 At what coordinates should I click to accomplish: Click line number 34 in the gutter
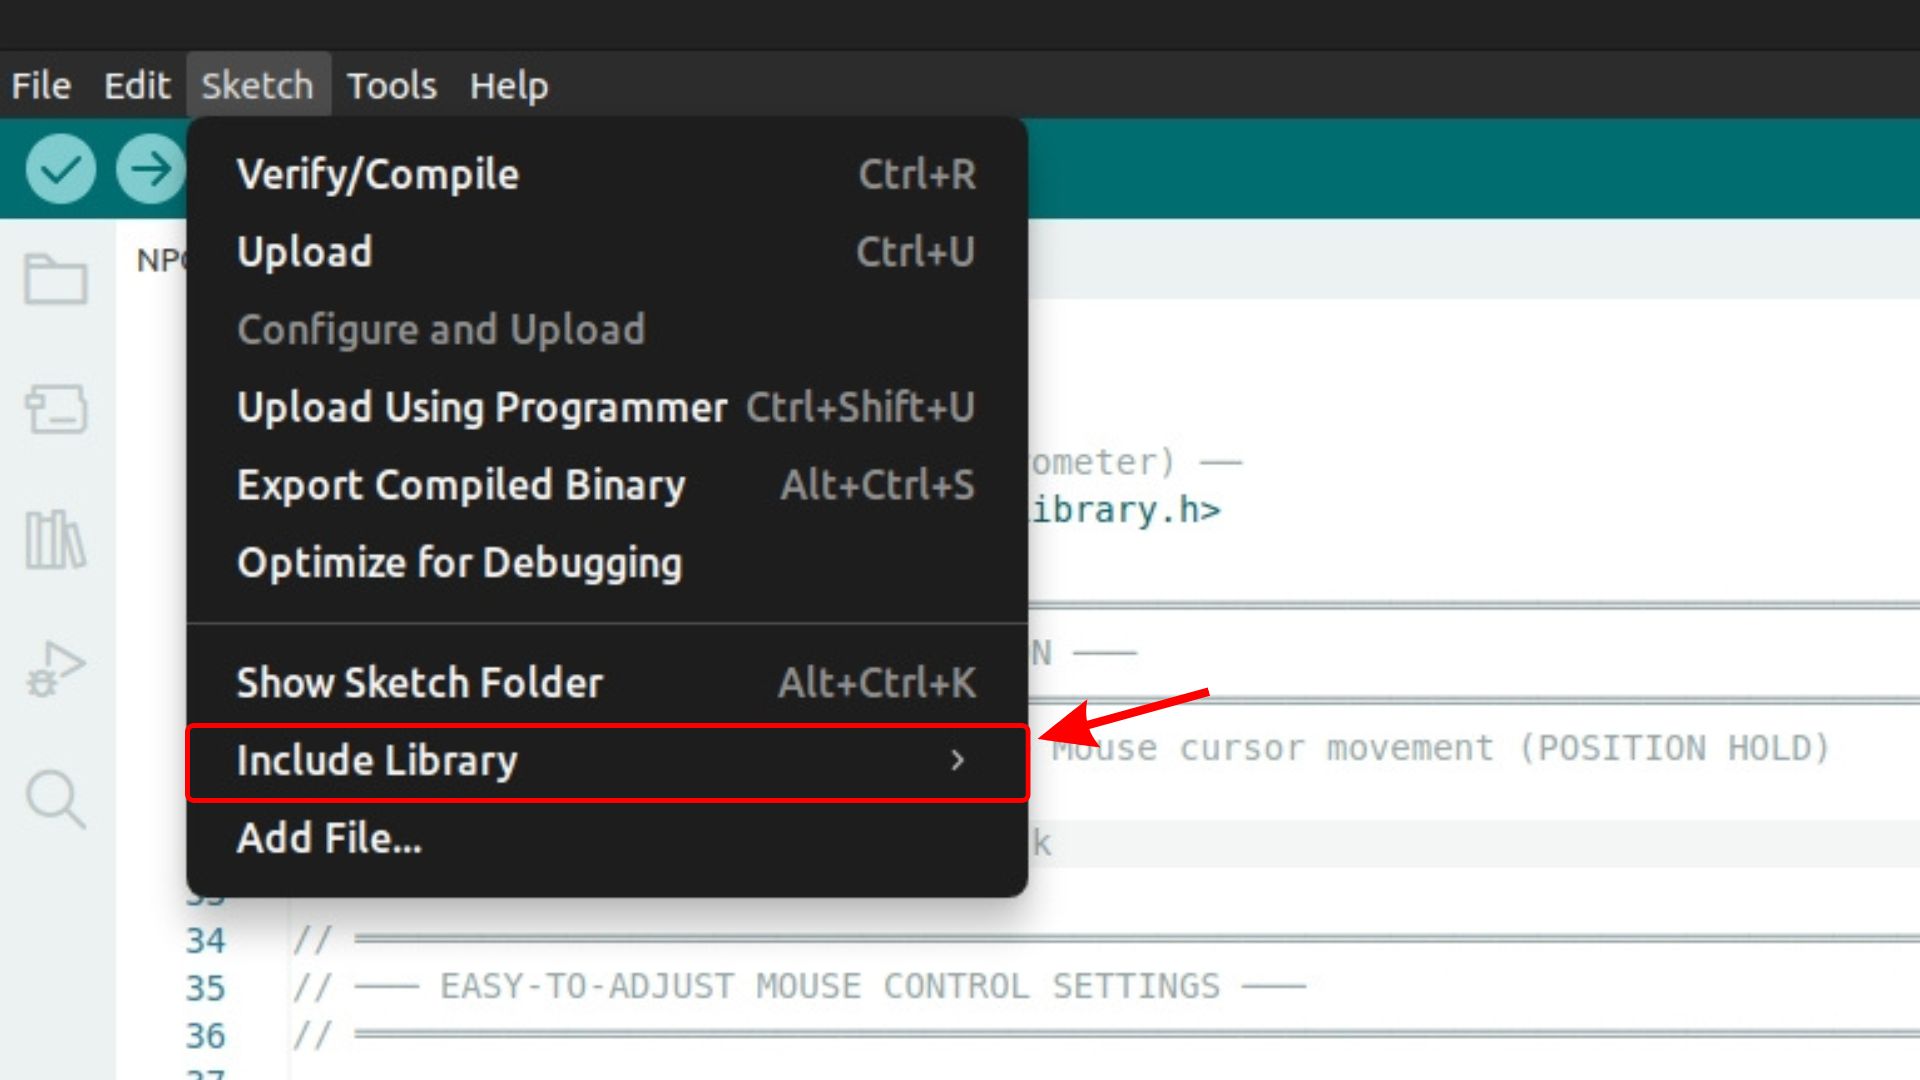(x=206, y=941)
